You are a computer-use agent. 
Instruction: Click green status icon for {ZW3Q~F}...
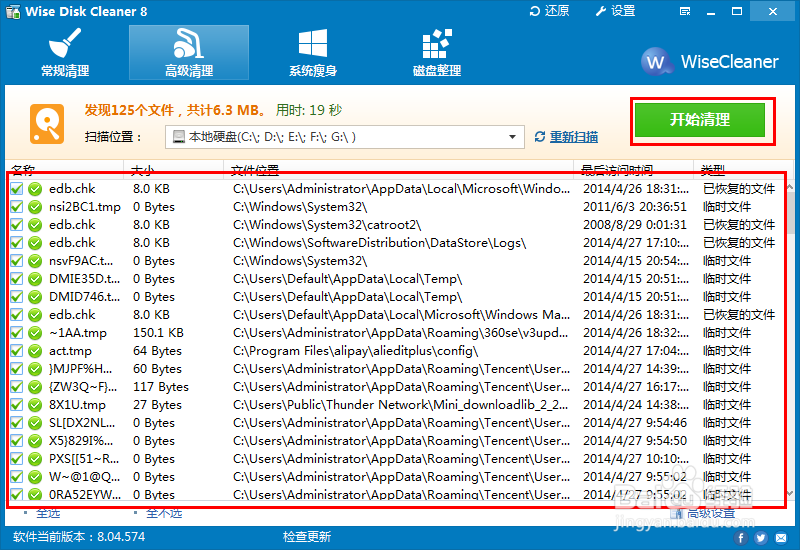[35, 387]
